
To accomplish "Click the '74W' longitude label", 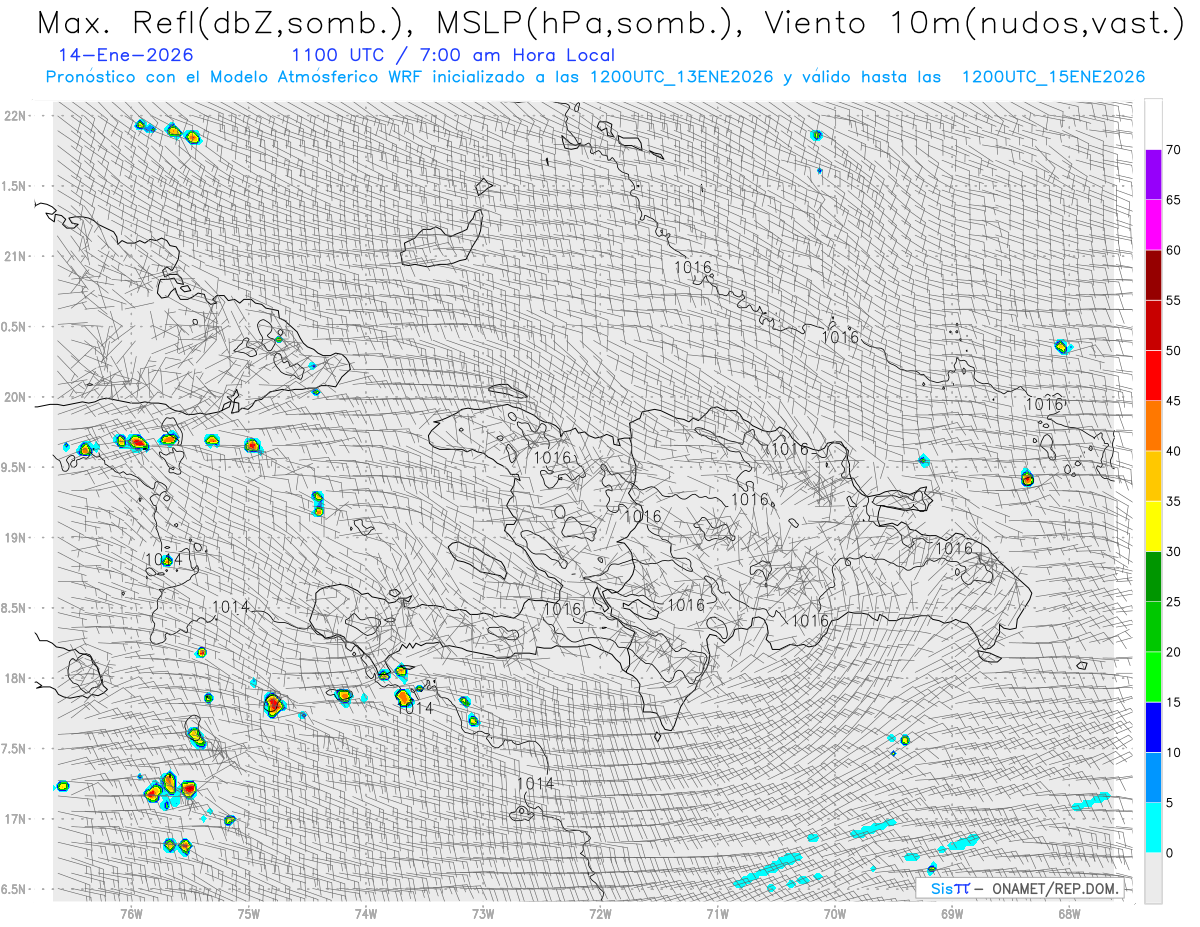I will (x=365, y=913).
